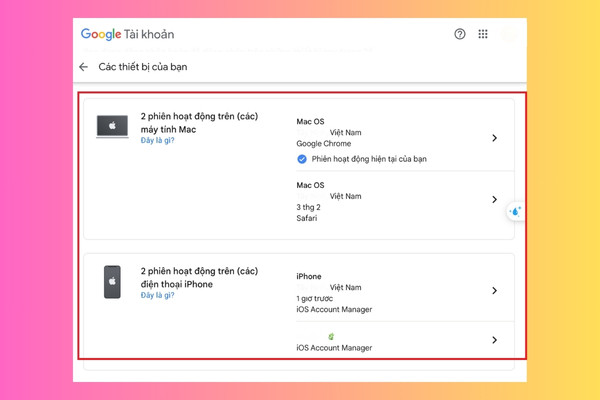Expand the Mac OS Google Chrome session chevron
The height and width of the screenshot is (400, 600).
[x=494, y=138]
